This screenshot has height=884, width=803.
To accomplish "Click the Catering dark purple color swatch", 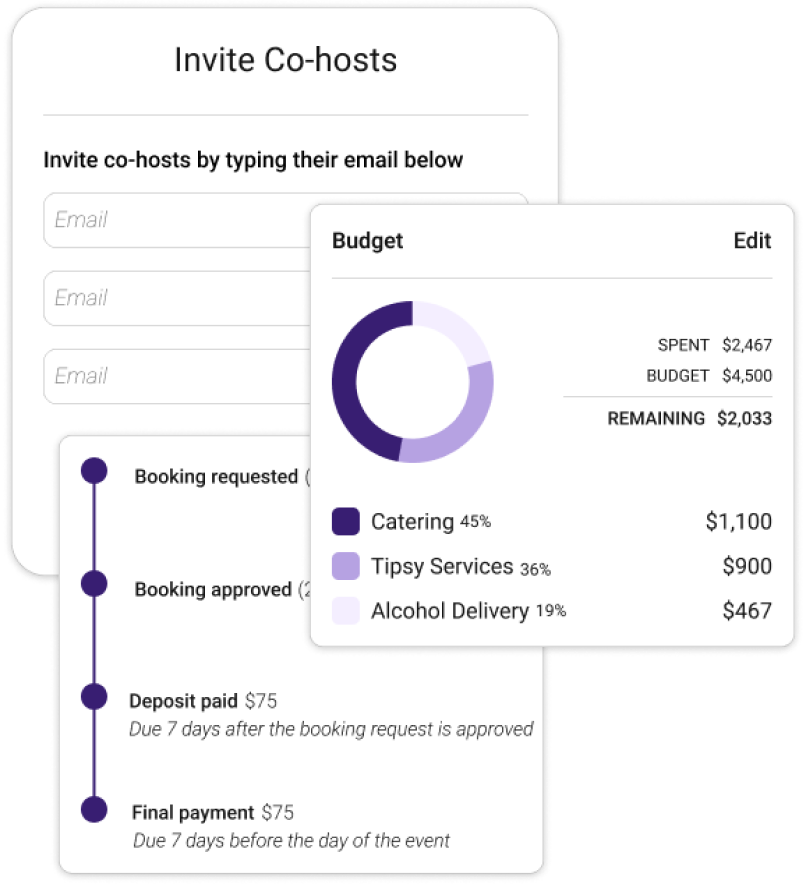I will point(346,521).
